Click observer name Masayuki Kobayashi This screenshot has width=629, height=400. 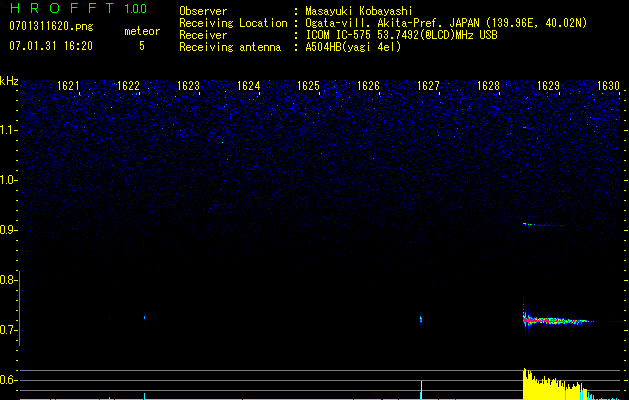point(359,11)
